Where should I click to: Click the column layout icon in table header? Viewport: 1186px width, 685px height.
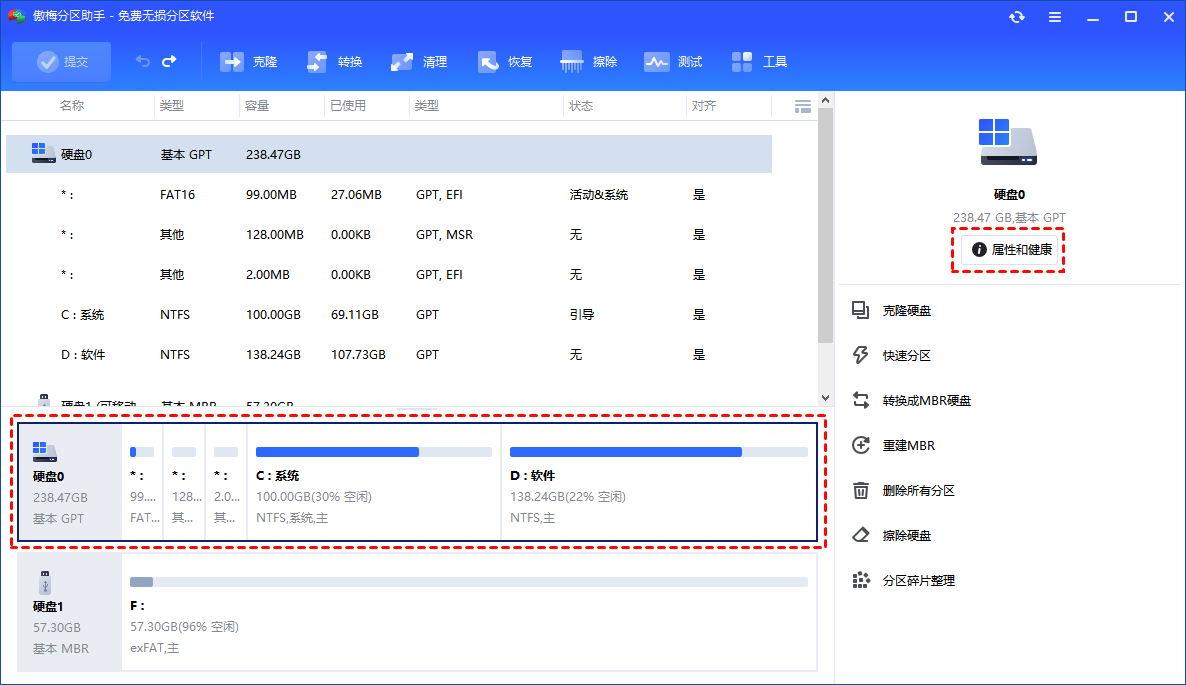(x=802, y=106)
